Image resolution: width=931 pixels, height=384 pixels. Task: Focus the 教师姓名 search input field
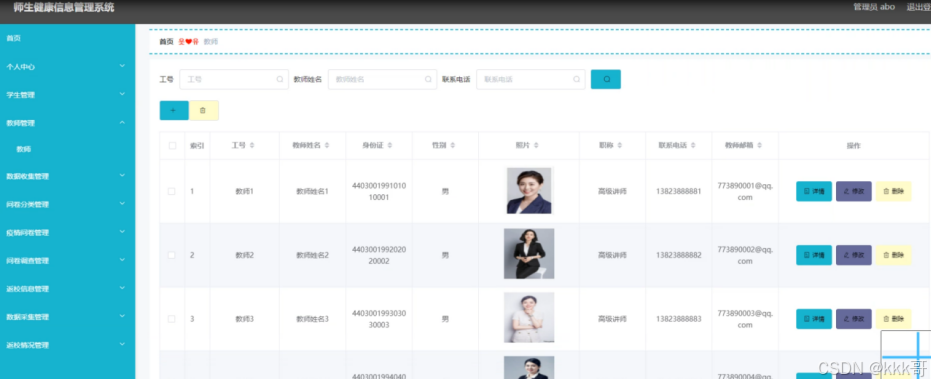(382, 80)
